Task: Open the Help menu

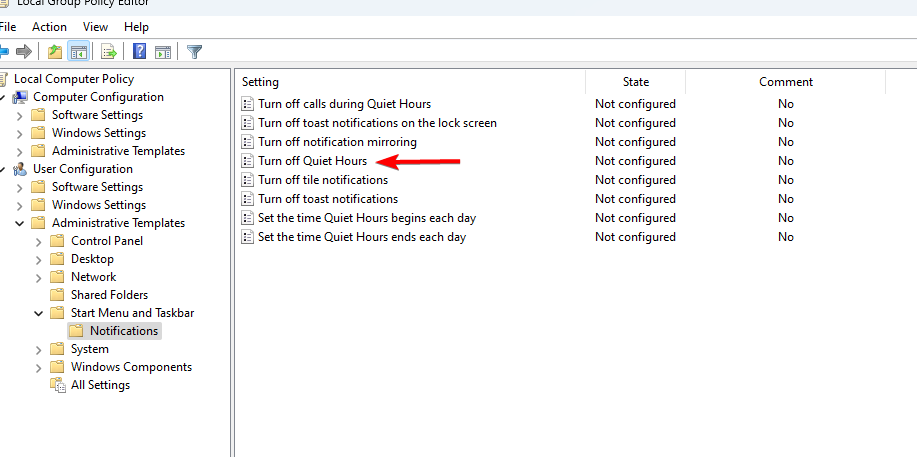Action: (x=137, y=27)
